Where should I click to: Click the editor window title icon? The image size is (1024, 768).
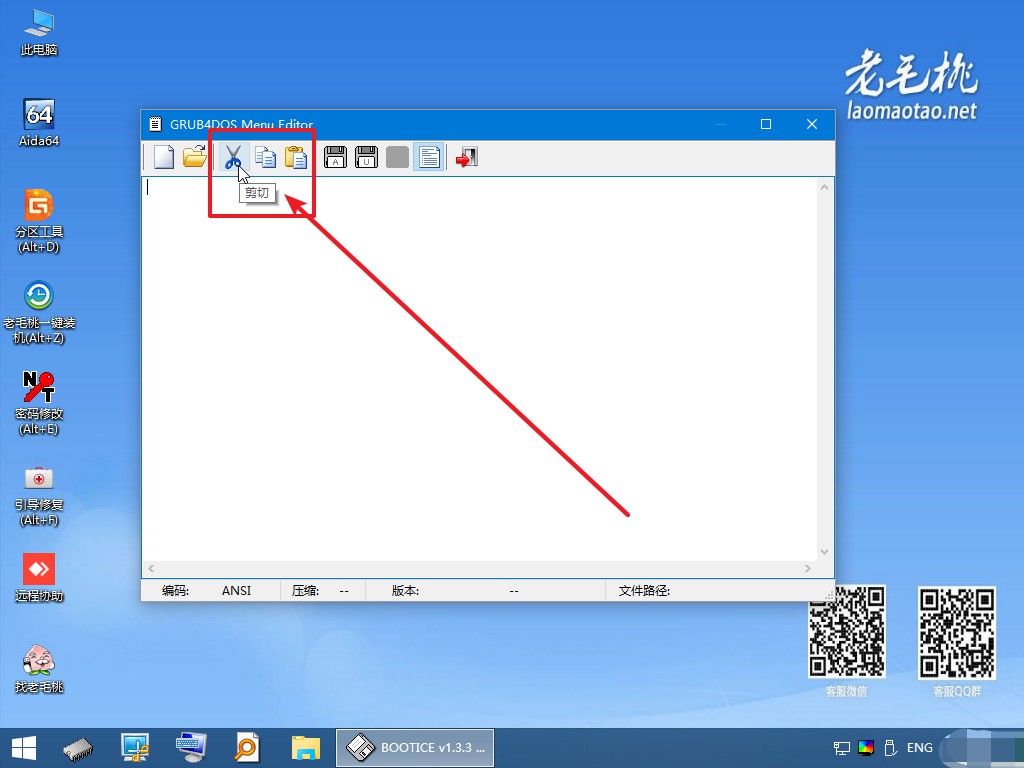155,124
